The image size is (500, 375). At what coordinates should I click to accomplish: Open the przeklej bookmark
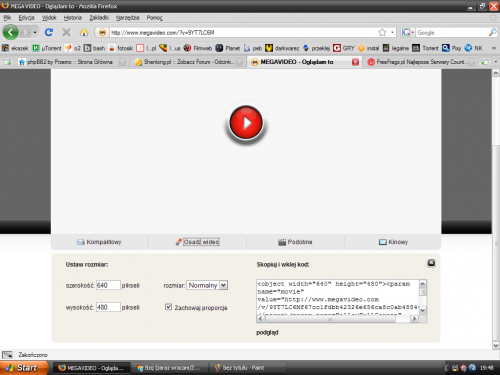[x=316, y=48]
